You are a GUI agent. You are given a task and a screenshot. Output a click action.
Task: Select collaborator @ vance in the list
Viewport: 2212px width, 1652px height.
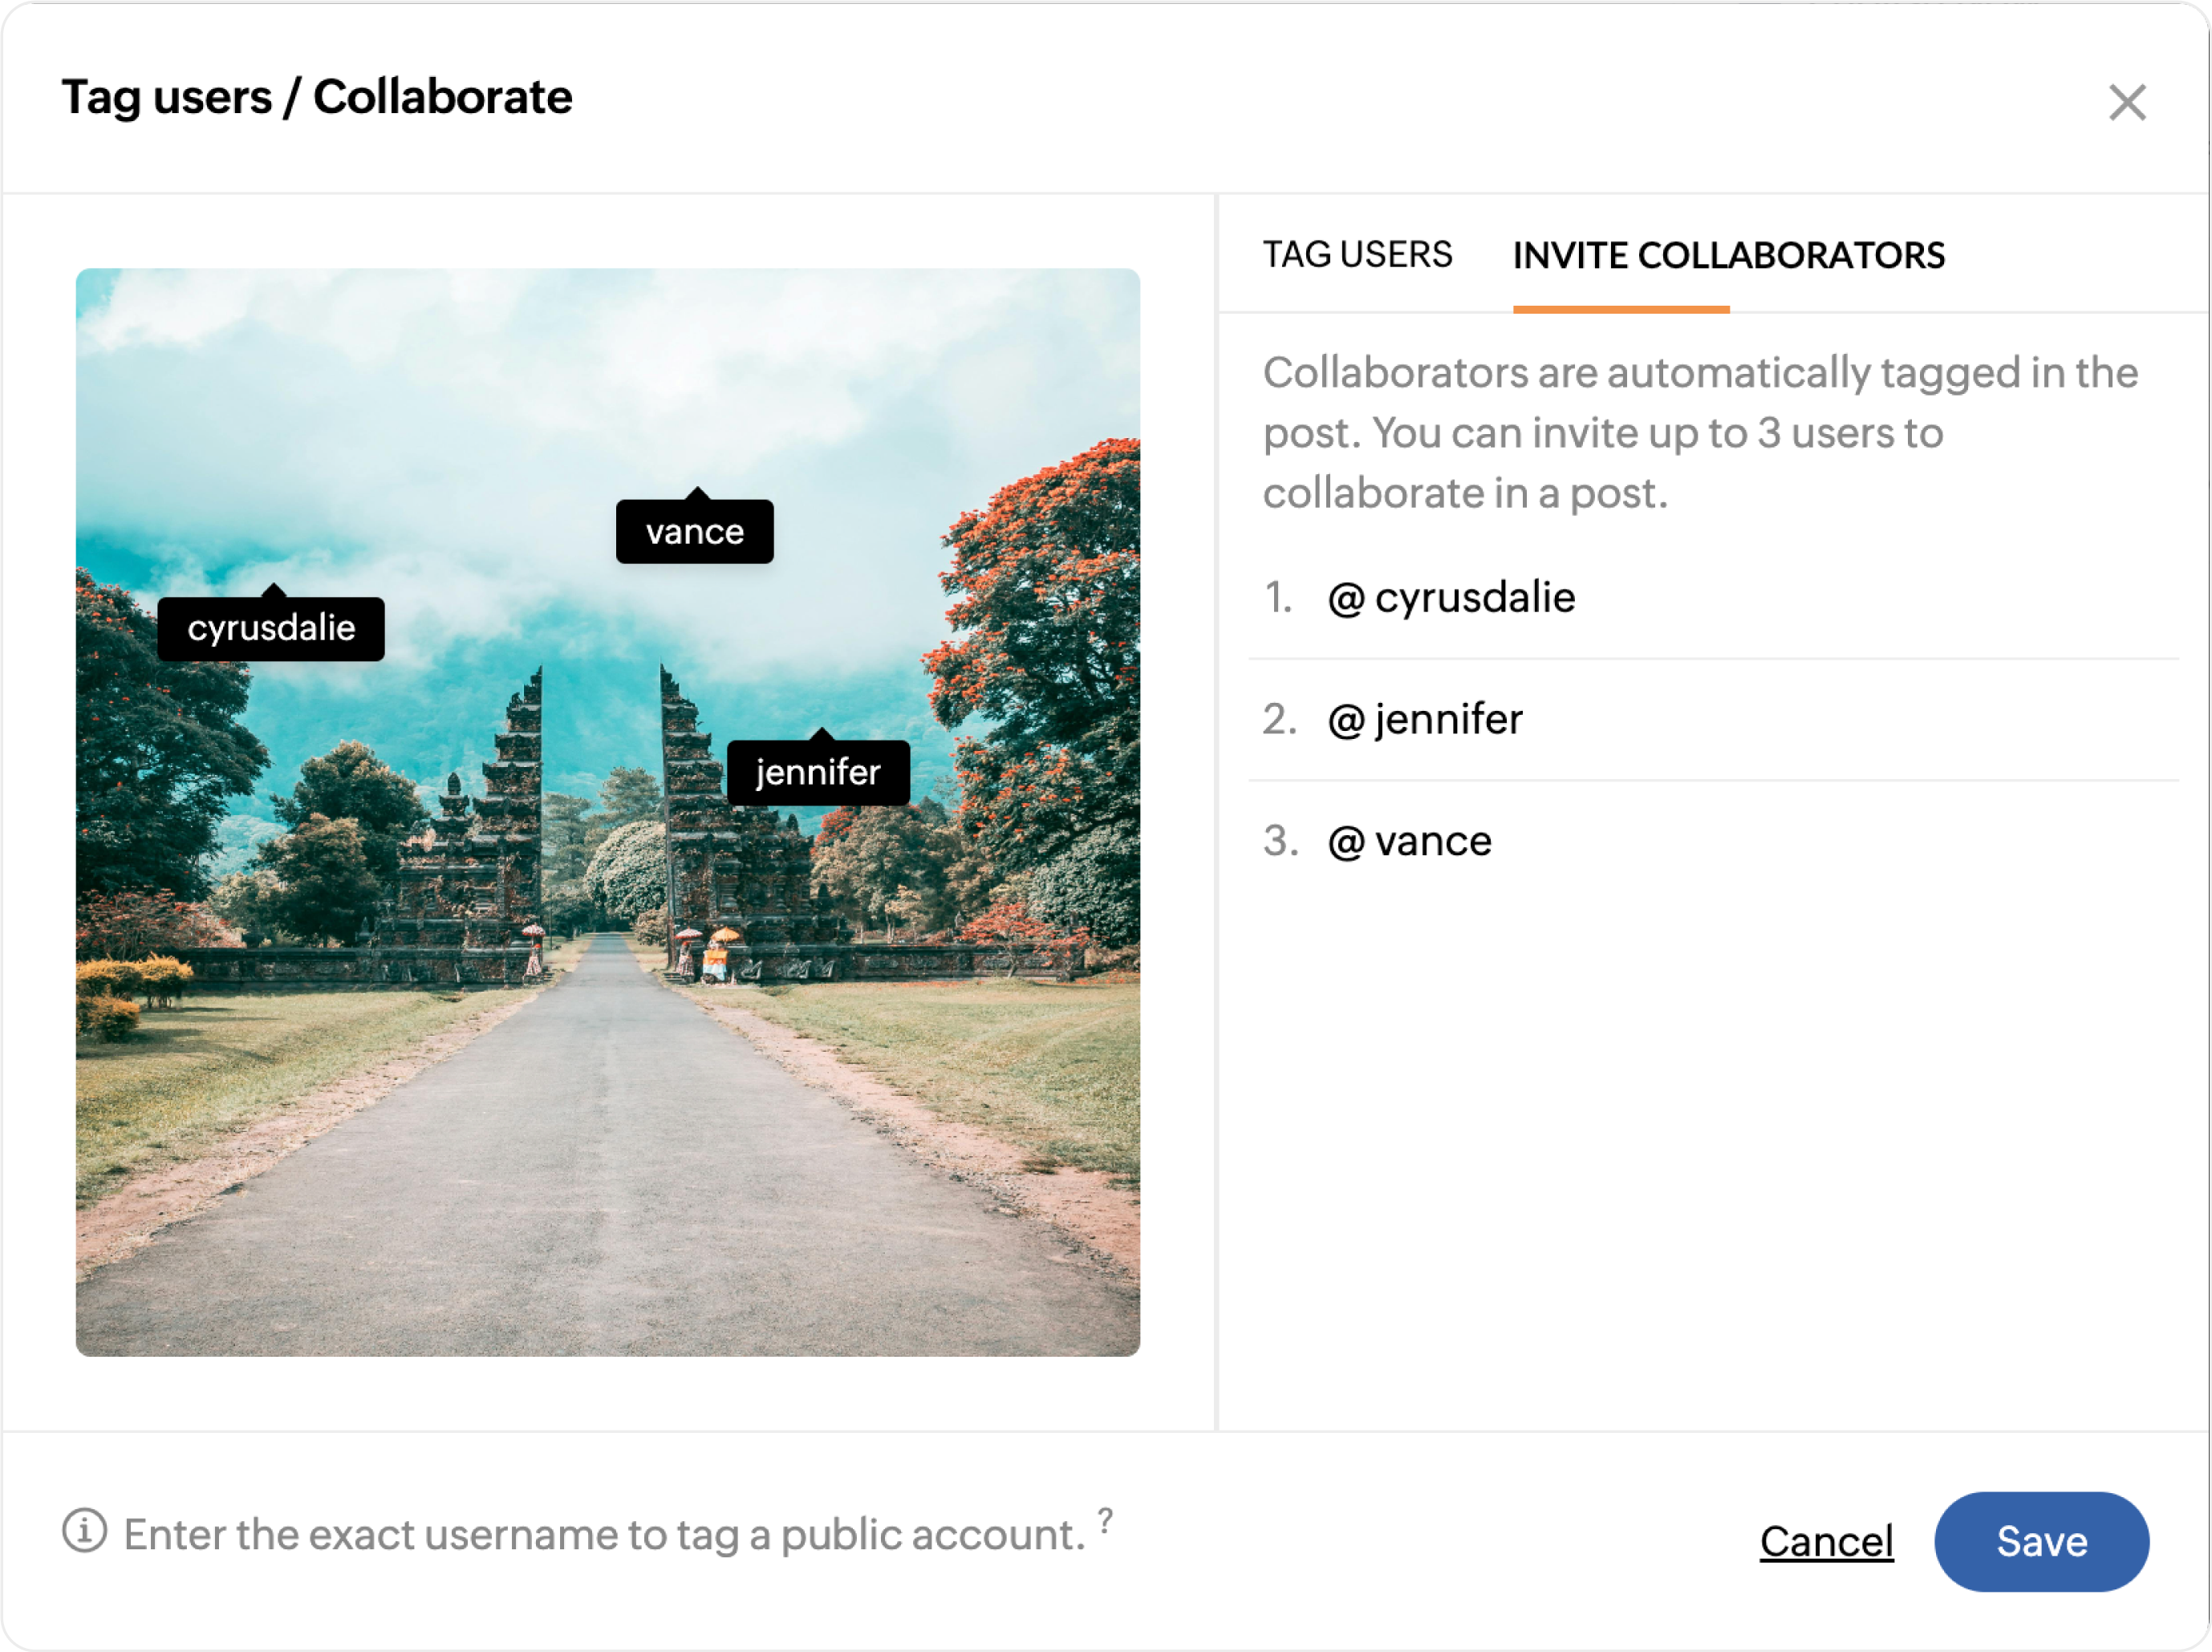point(1713,842)
